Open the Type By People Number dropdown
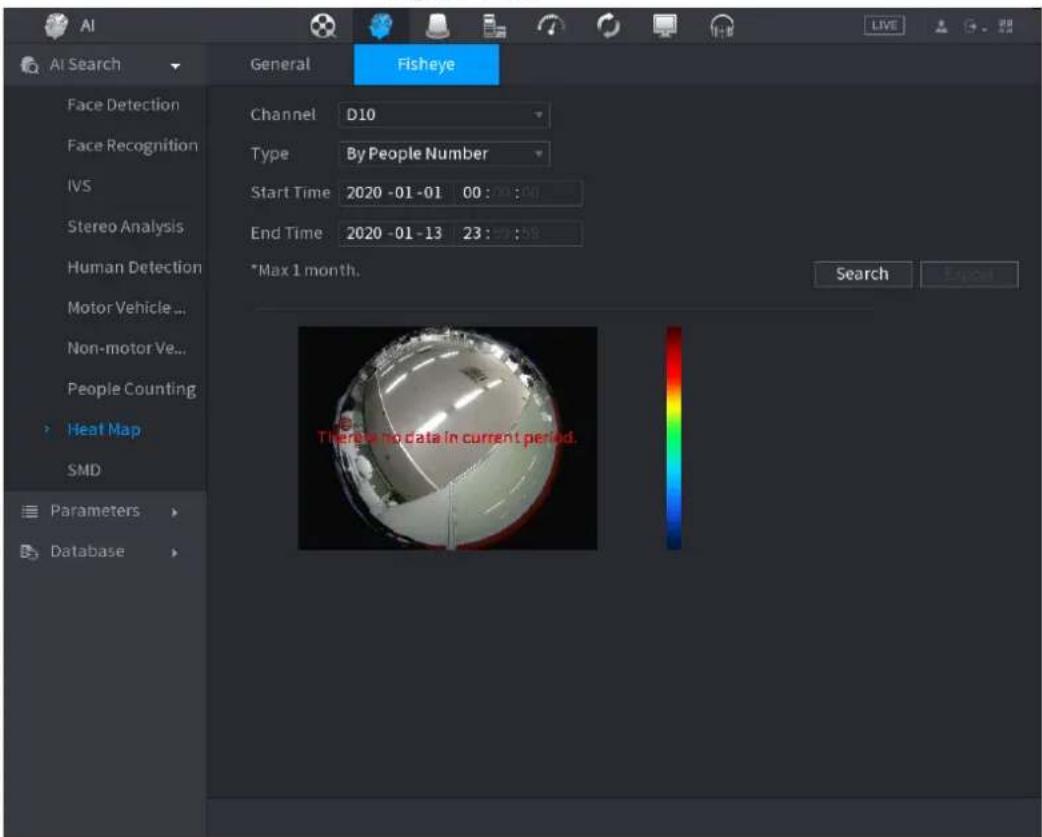Image resolution: width=1042 pixels, height=837 pixels. coord(444,154)
